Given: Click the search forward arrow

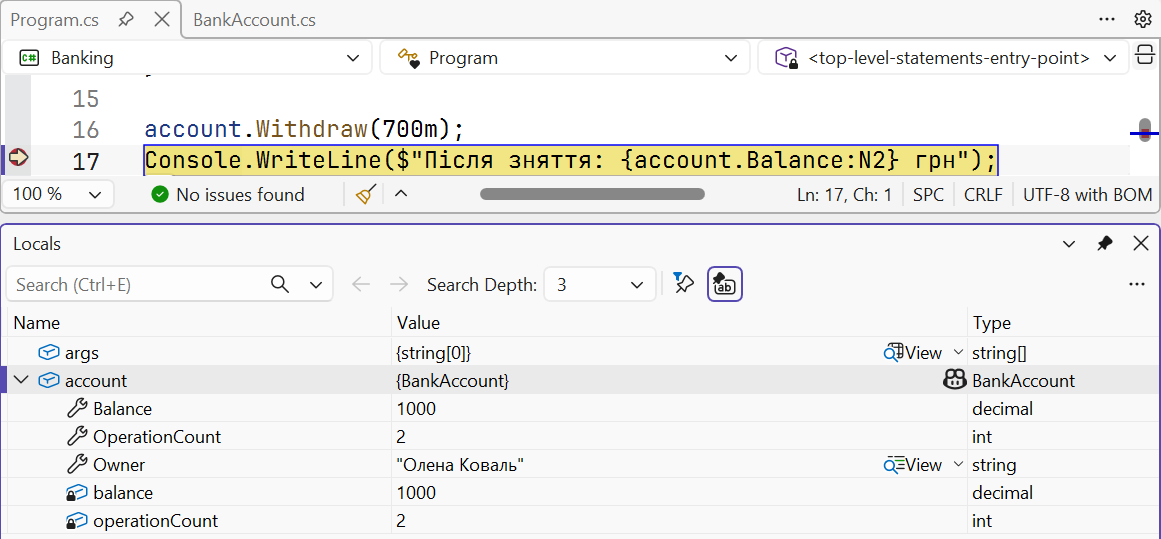Looking at the screenshot, I should 399,284.
